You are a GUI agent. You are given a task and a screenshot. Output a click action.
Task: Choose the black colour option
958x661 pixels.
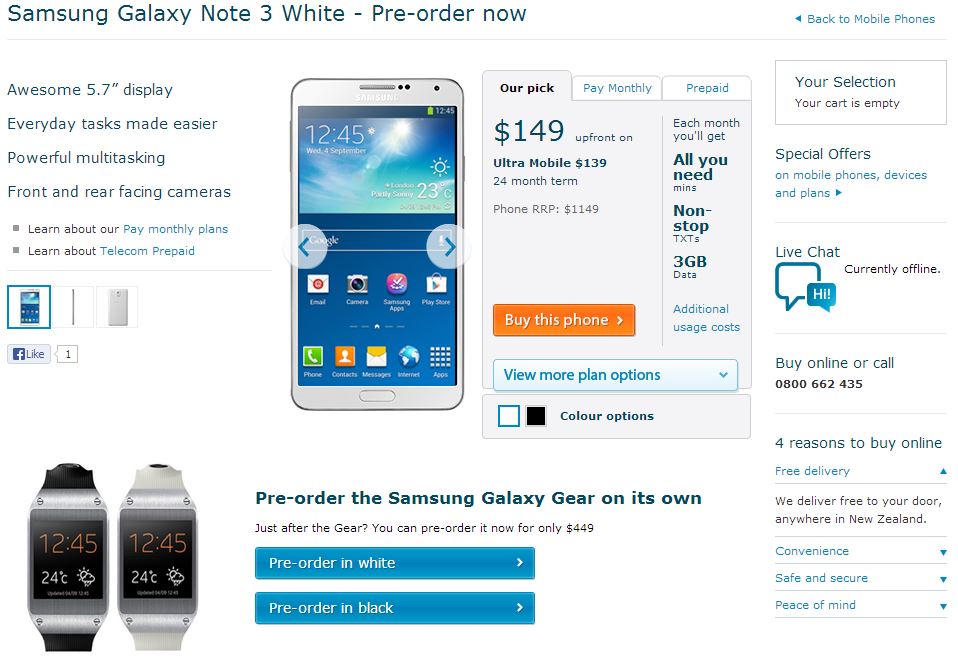click(x=536, y=416)
